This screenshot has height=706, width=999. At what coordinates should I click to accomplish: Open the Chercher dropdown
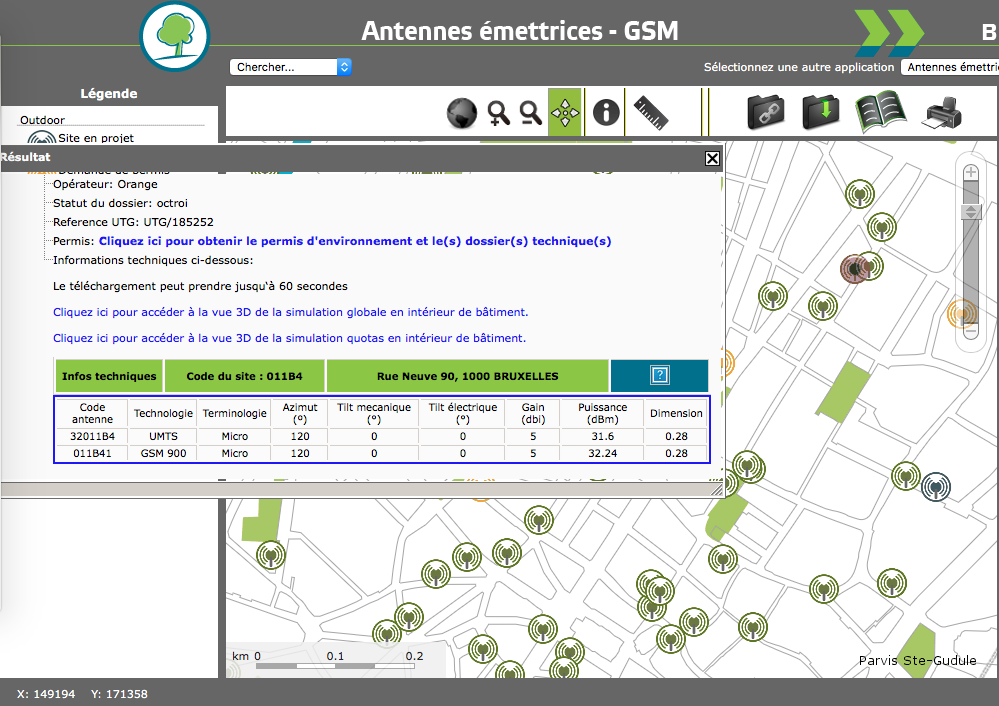click(x=290, y=67)
